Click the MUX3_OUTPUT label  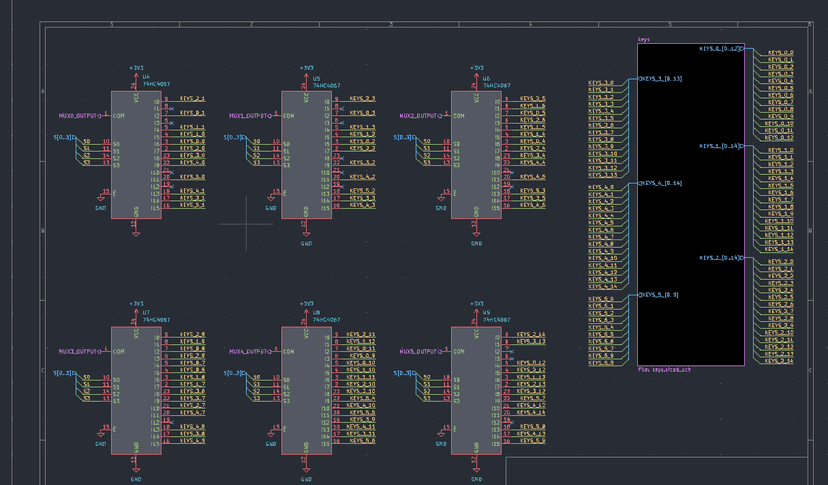80,351
